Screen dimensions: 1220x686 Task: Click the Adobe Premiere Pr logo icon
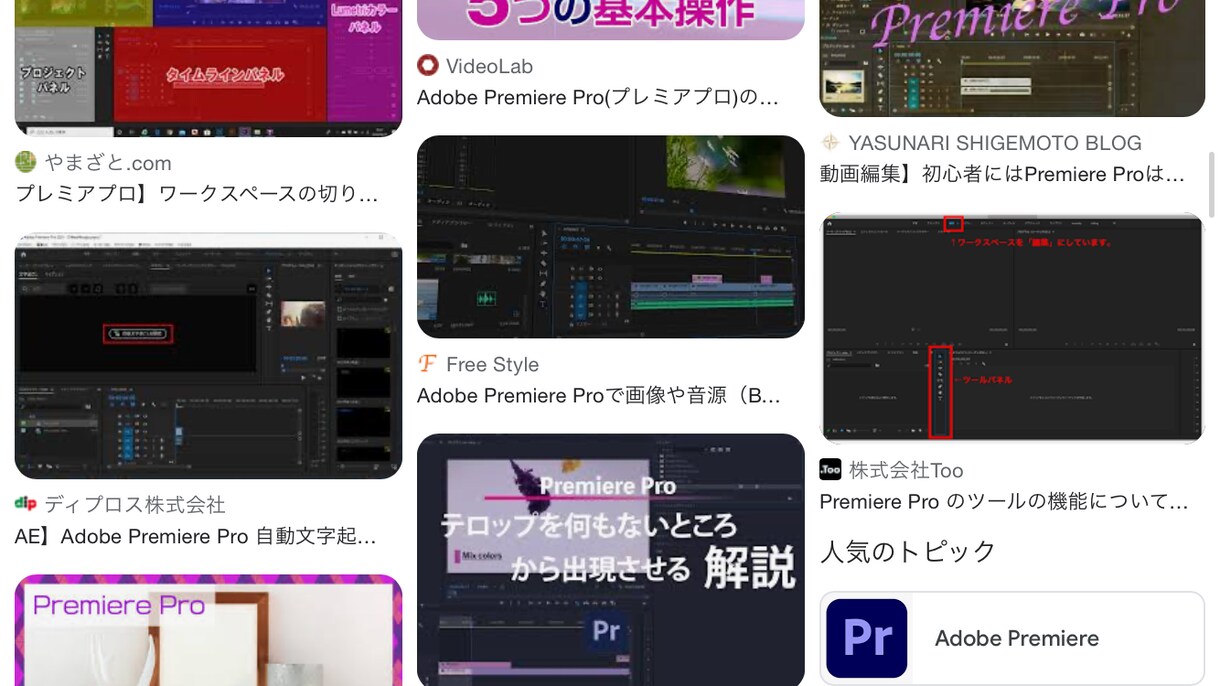click(x=867, y=638)
